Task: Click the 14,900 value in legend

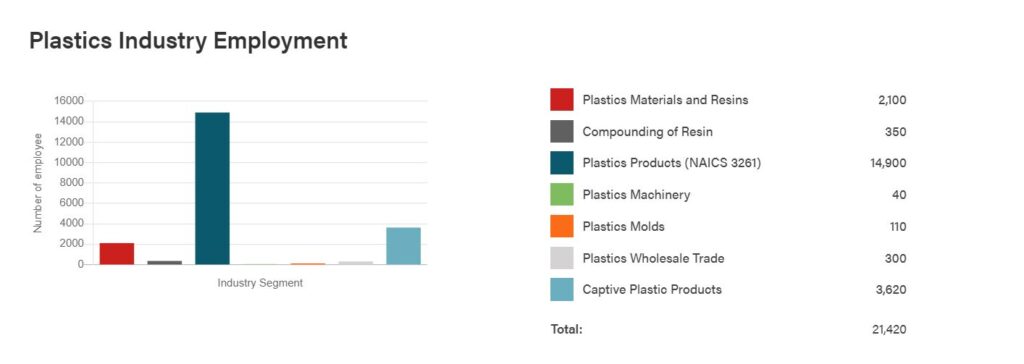Action: [888, 163]
